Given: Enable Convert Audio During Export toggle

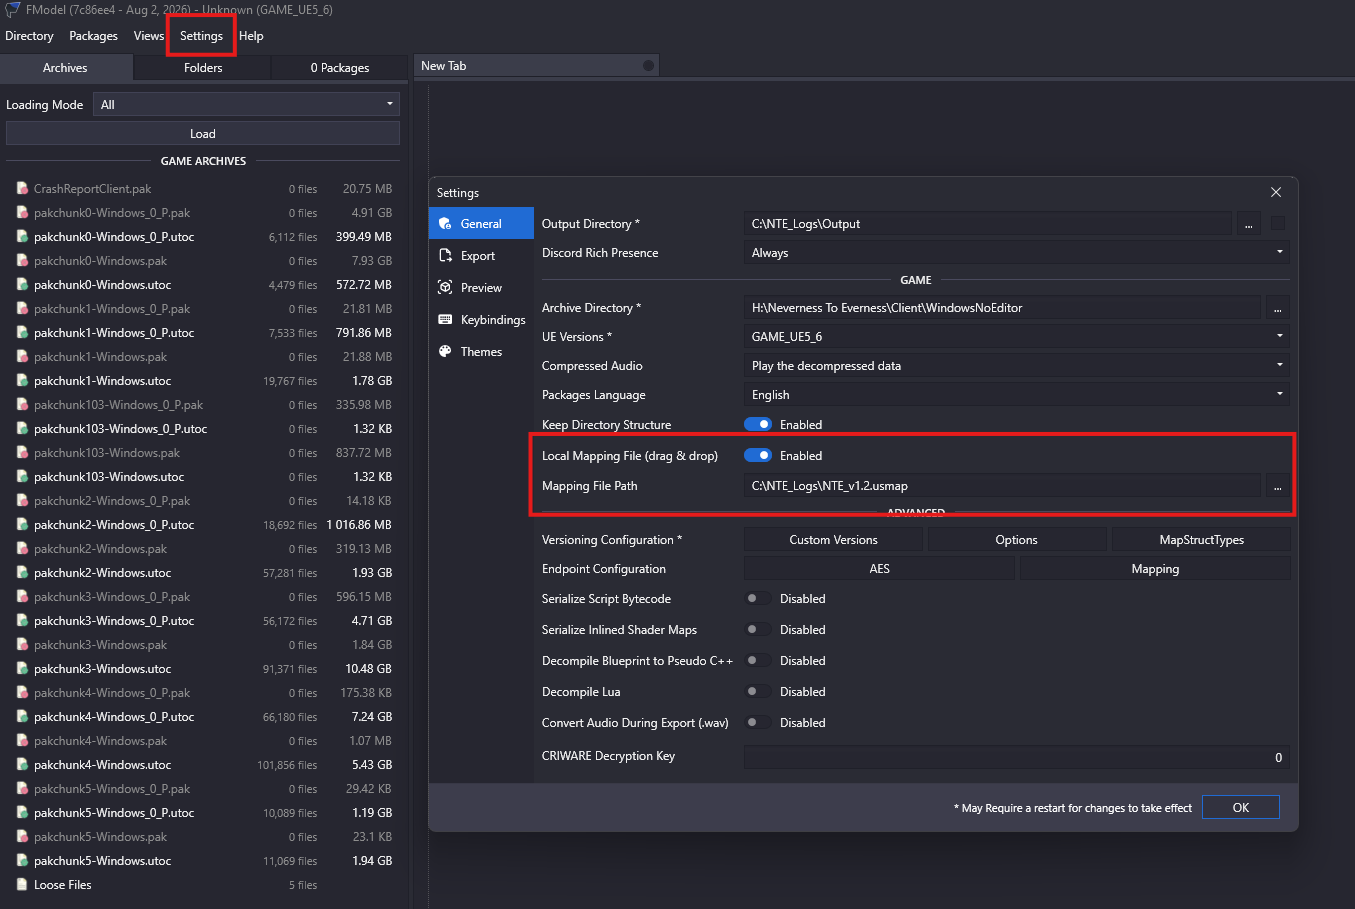Looking at the screenshot, I should 758,723.
